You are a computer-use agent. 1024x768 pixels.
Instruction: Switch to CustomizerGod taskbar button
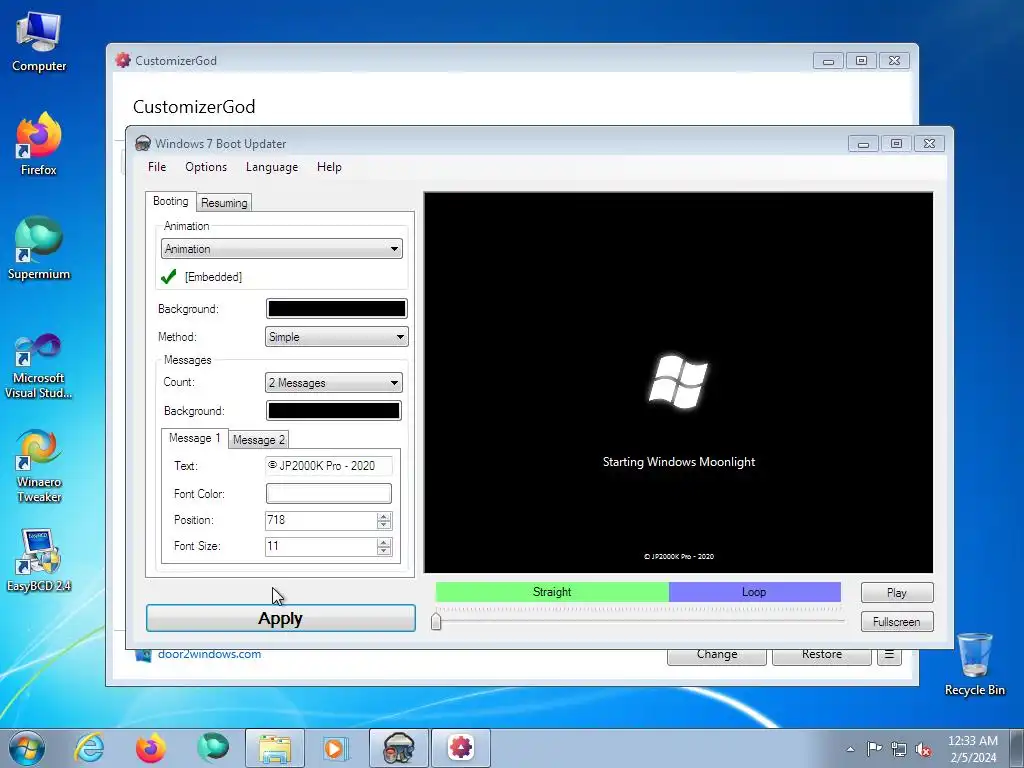[x=460, y=748]
